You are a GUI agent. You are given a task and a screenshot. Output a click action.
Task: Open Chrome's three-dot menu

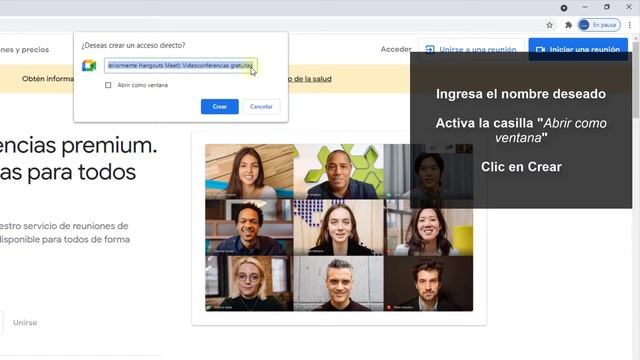tap(630, 25)
